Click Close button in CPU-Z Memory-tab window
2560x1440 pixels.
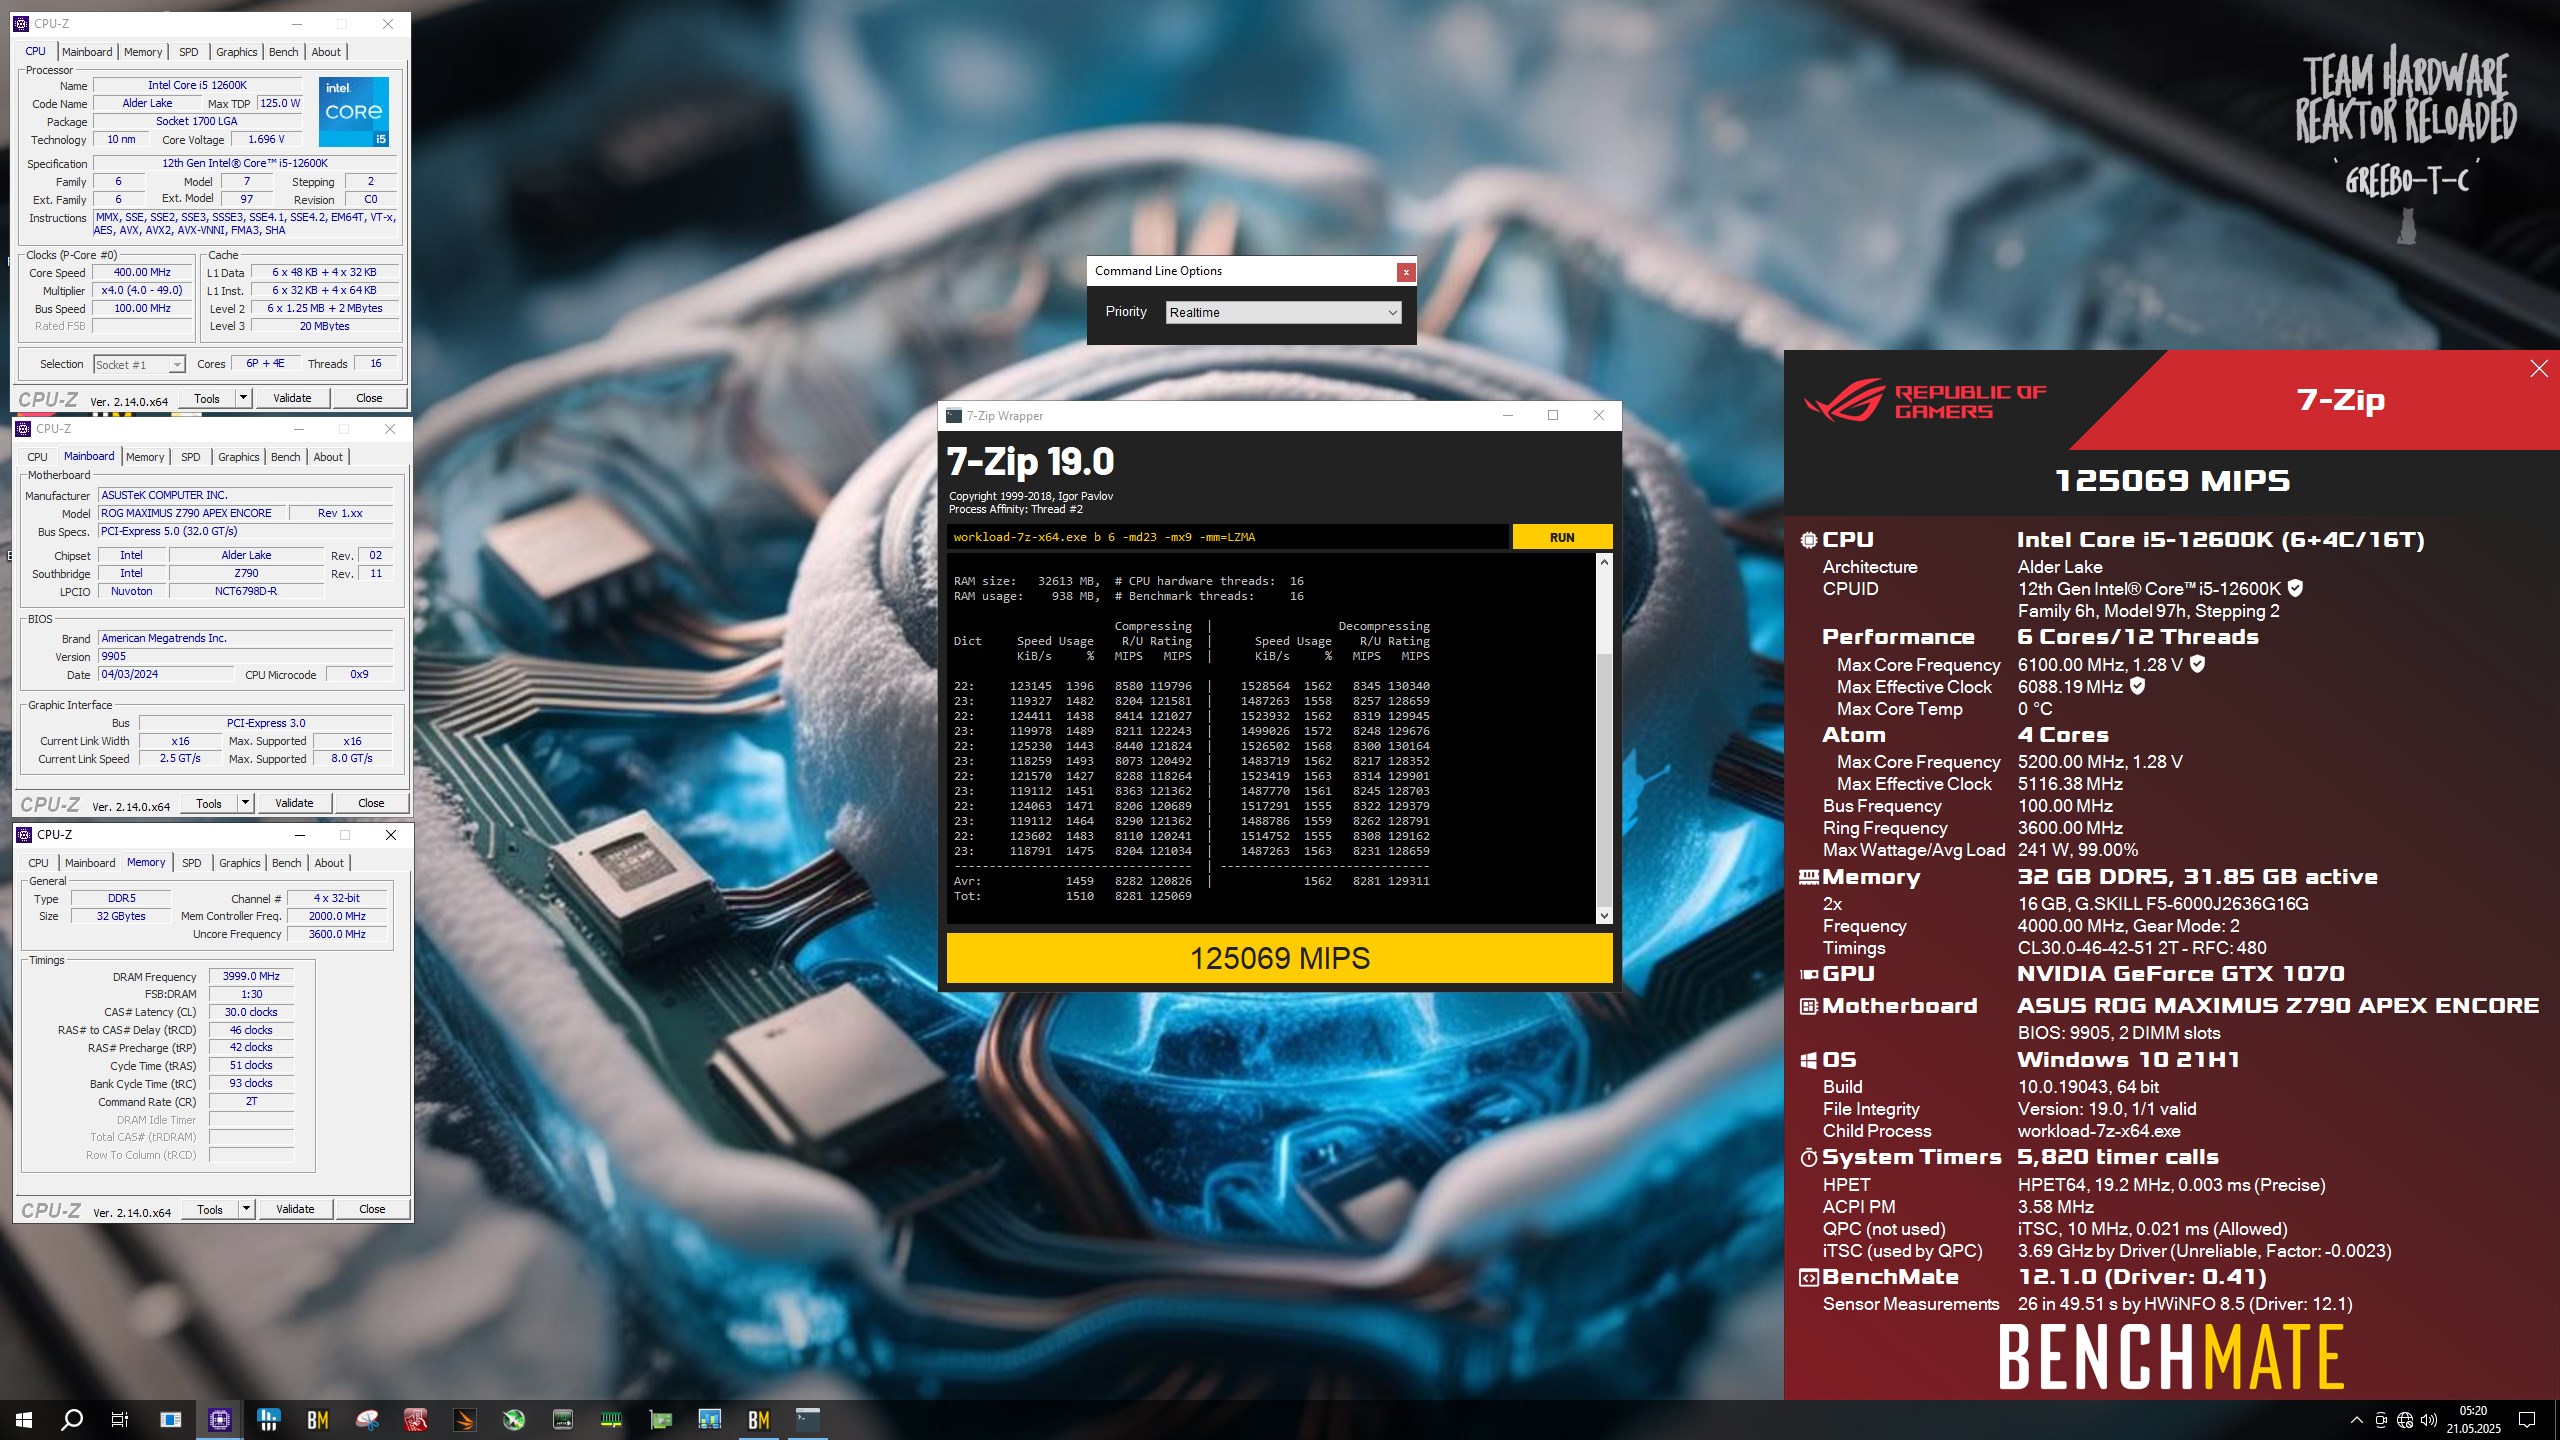coord(372,1209)
